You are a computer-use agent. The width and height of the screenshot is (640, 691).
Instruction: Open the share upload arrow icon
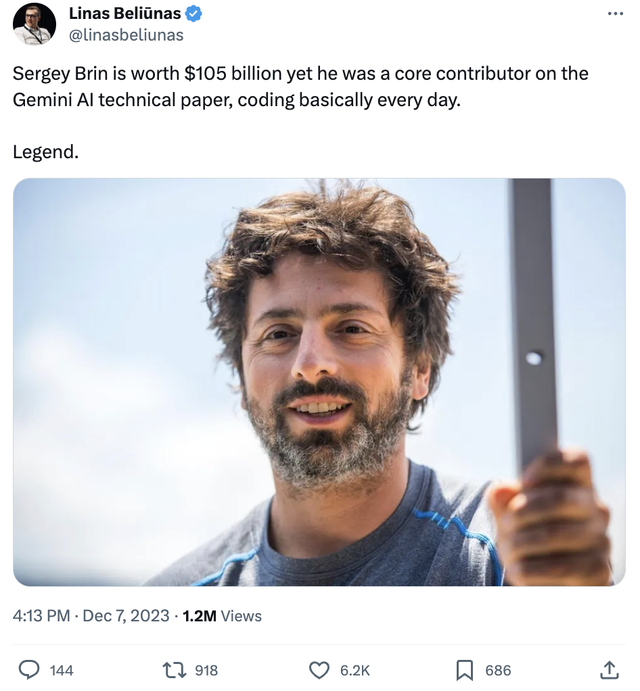tap(609, 670)
